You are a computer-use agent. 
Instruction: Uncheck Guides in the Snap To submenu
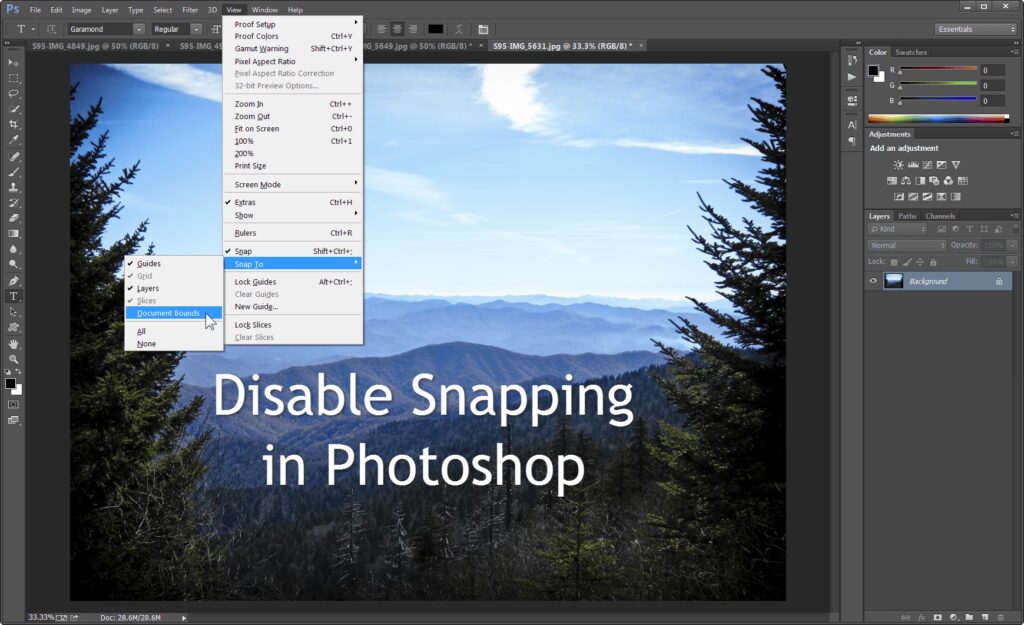[149, 264]
